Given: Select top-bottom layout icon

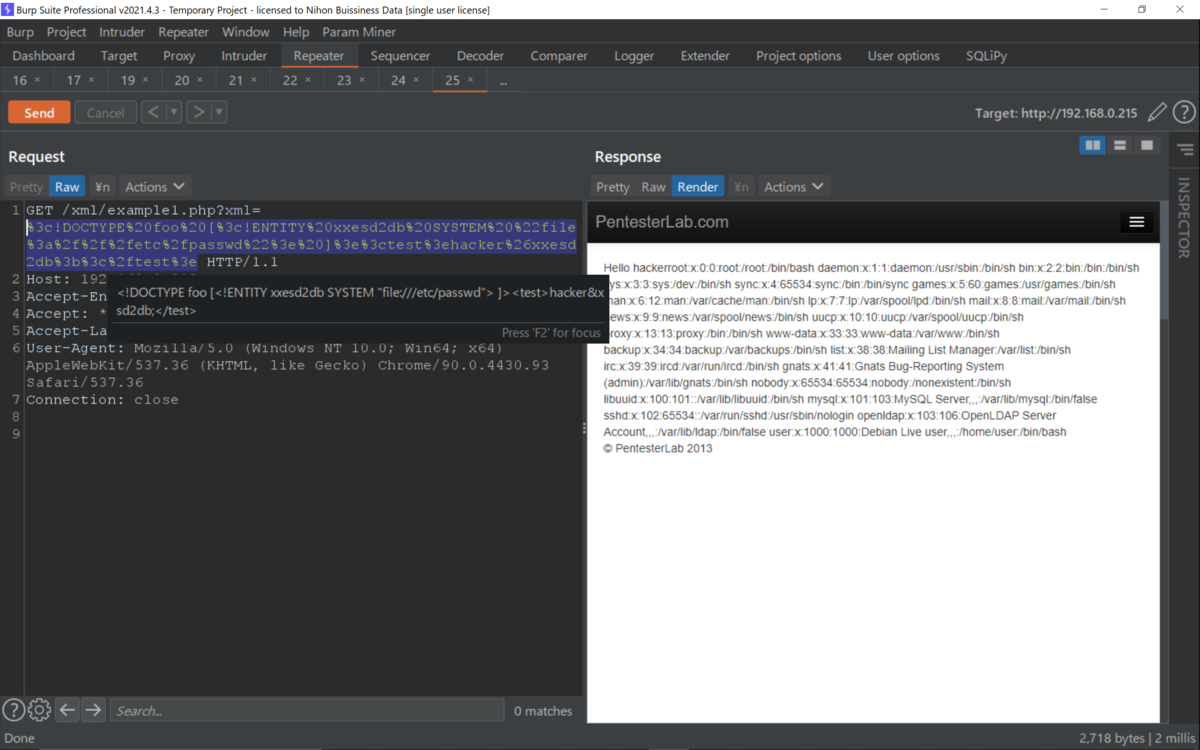Looking at the screenshot, I should click(1120, 146).
